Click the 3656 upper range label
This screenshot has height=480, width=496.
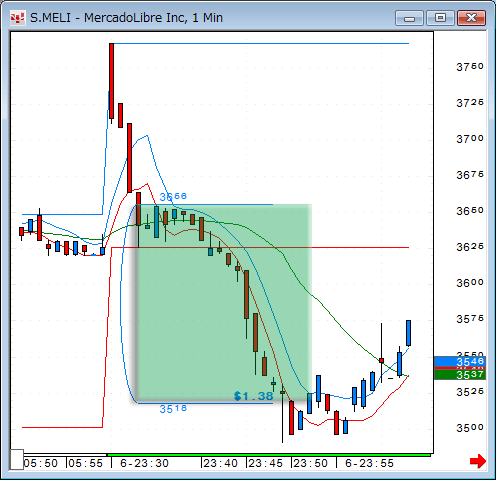(x=173, y=197)
